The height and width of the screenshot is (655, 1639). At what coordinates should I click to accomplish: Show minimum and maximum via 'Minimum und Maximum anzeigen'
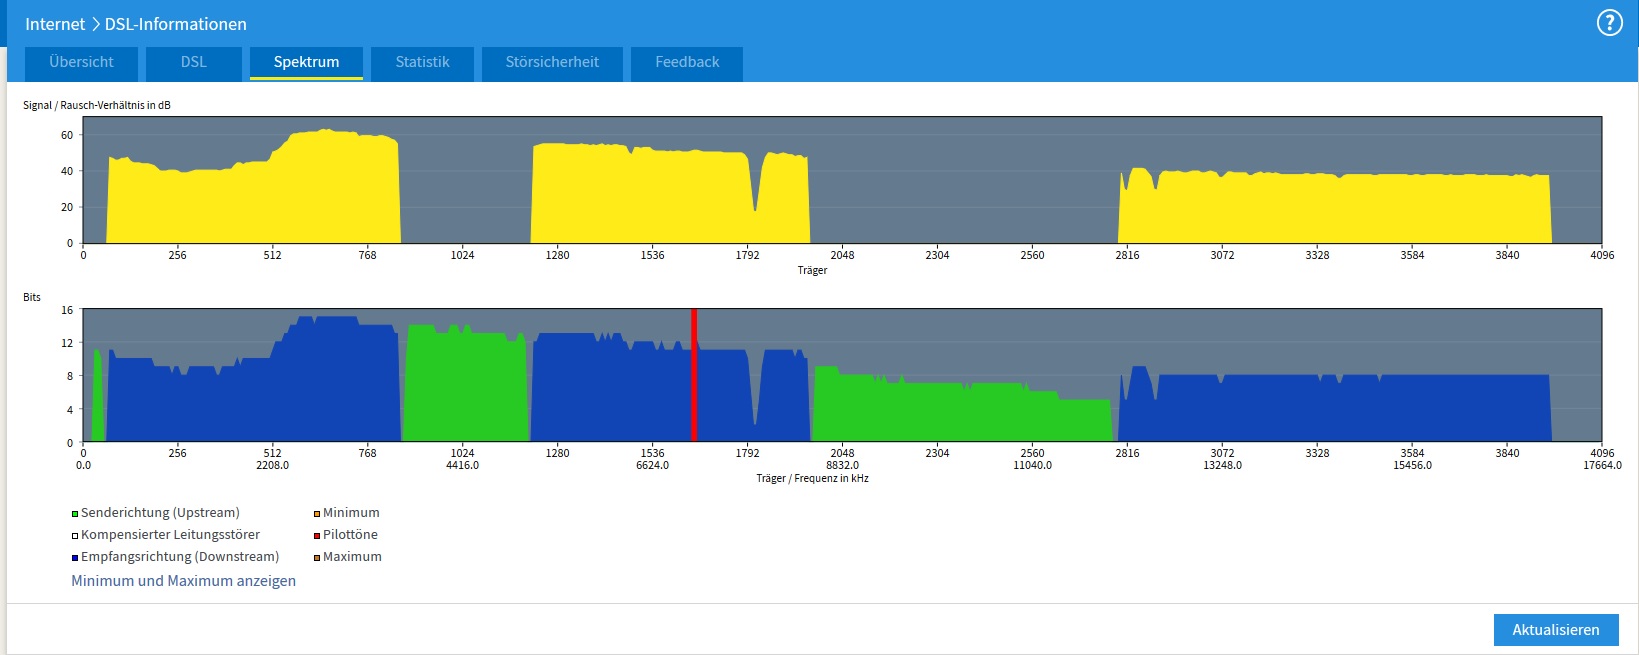pos(183,581)
